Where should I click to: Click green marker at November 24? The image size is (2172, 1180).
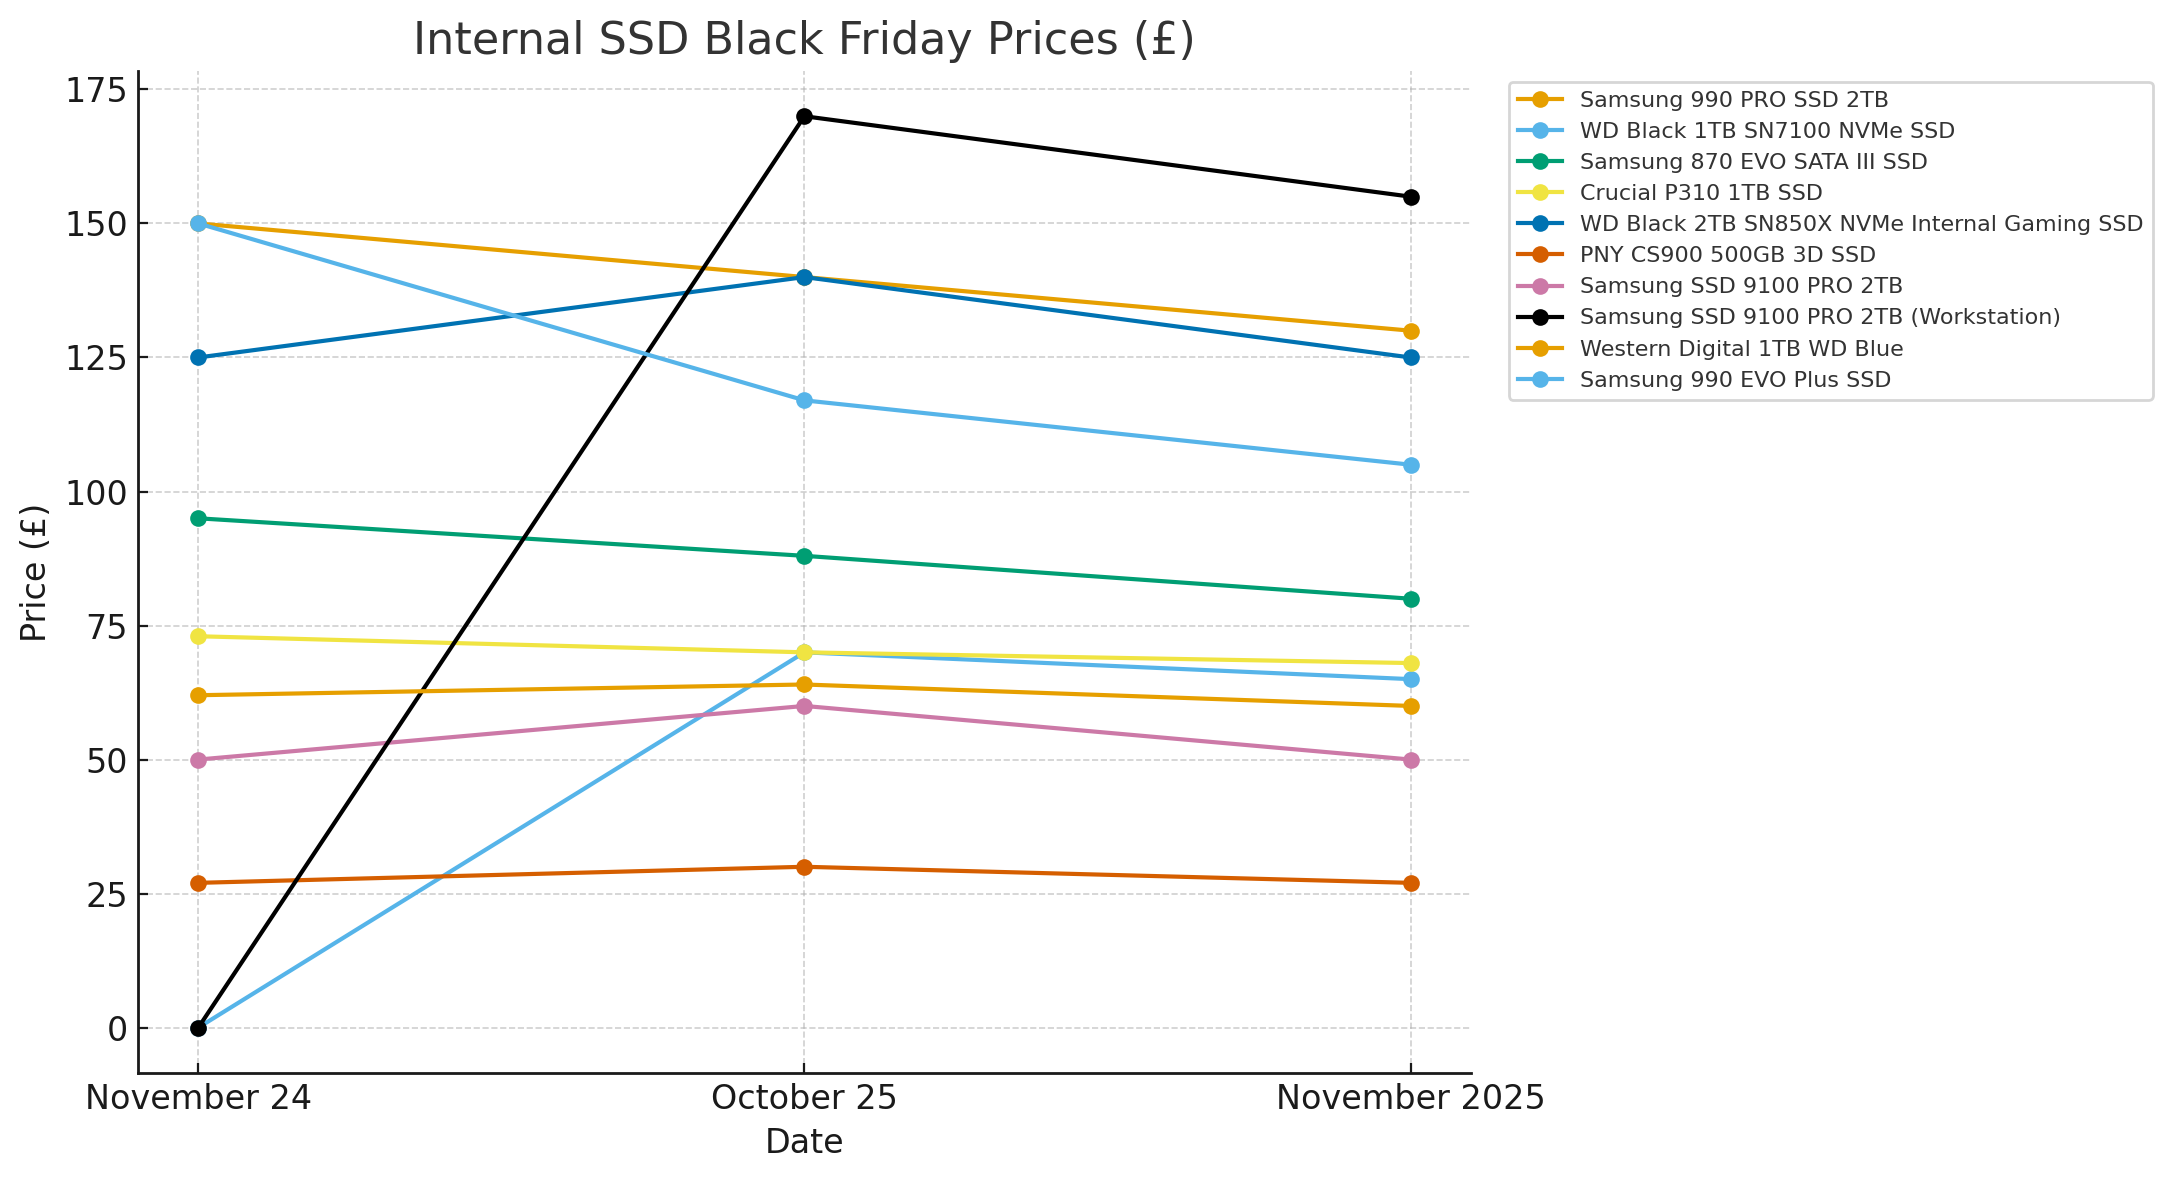(198, 518)
